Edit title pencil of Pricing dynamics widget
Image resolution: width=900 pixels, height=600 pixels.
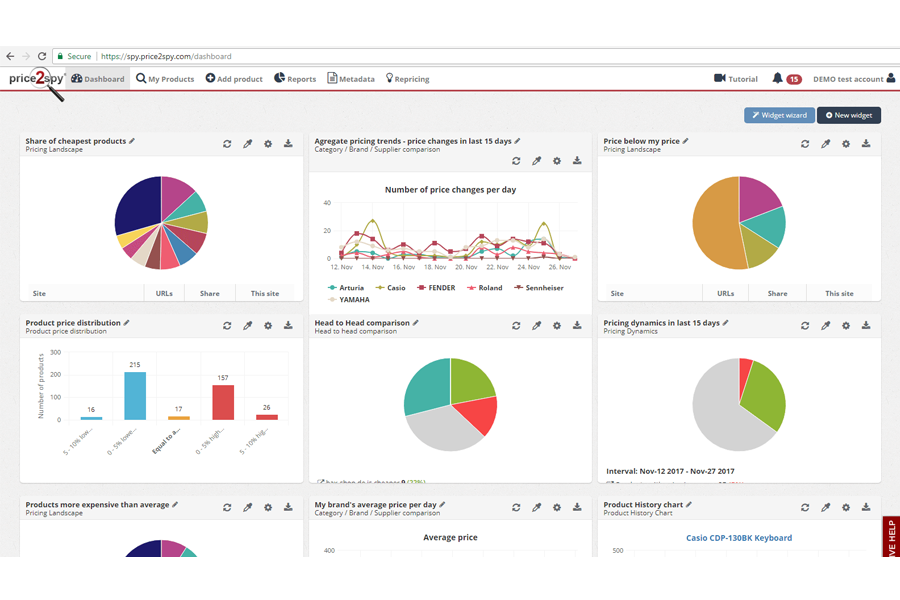pyautogui.click(x=725, y=323)
